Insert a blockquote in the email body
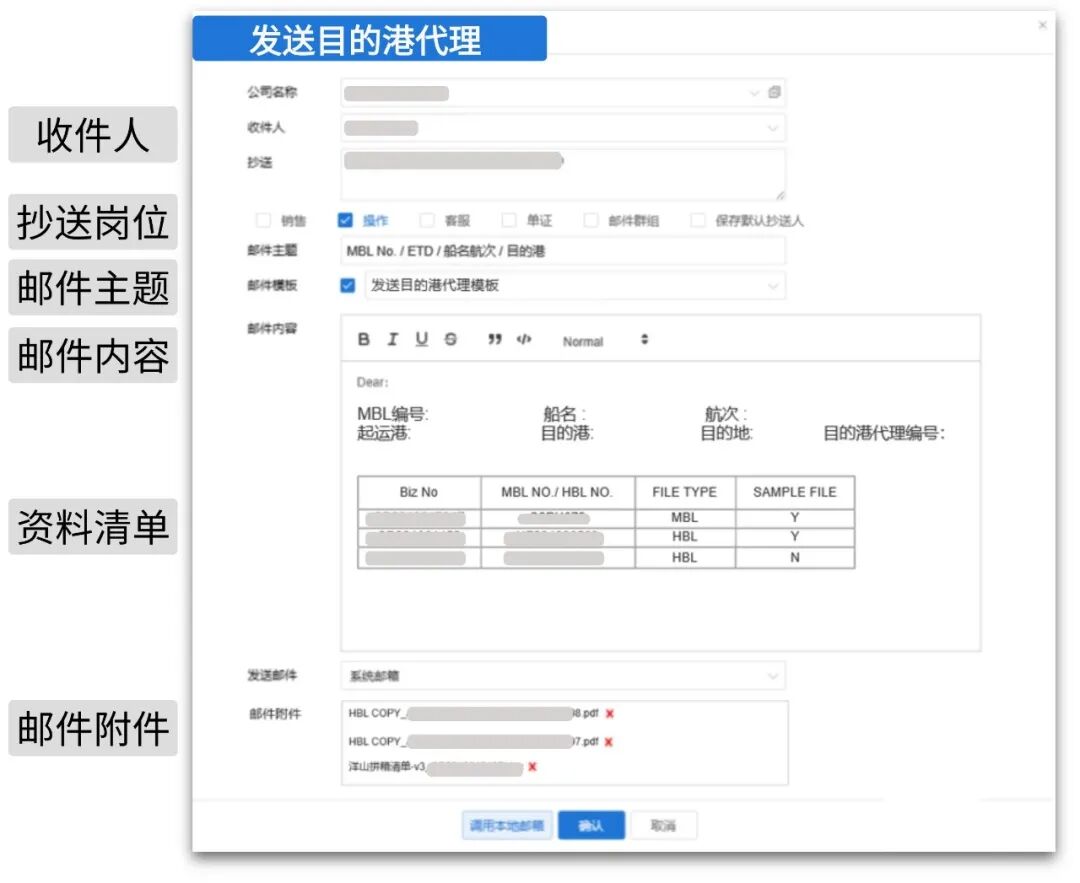1080x883 pixels. [x=494, y=339]
